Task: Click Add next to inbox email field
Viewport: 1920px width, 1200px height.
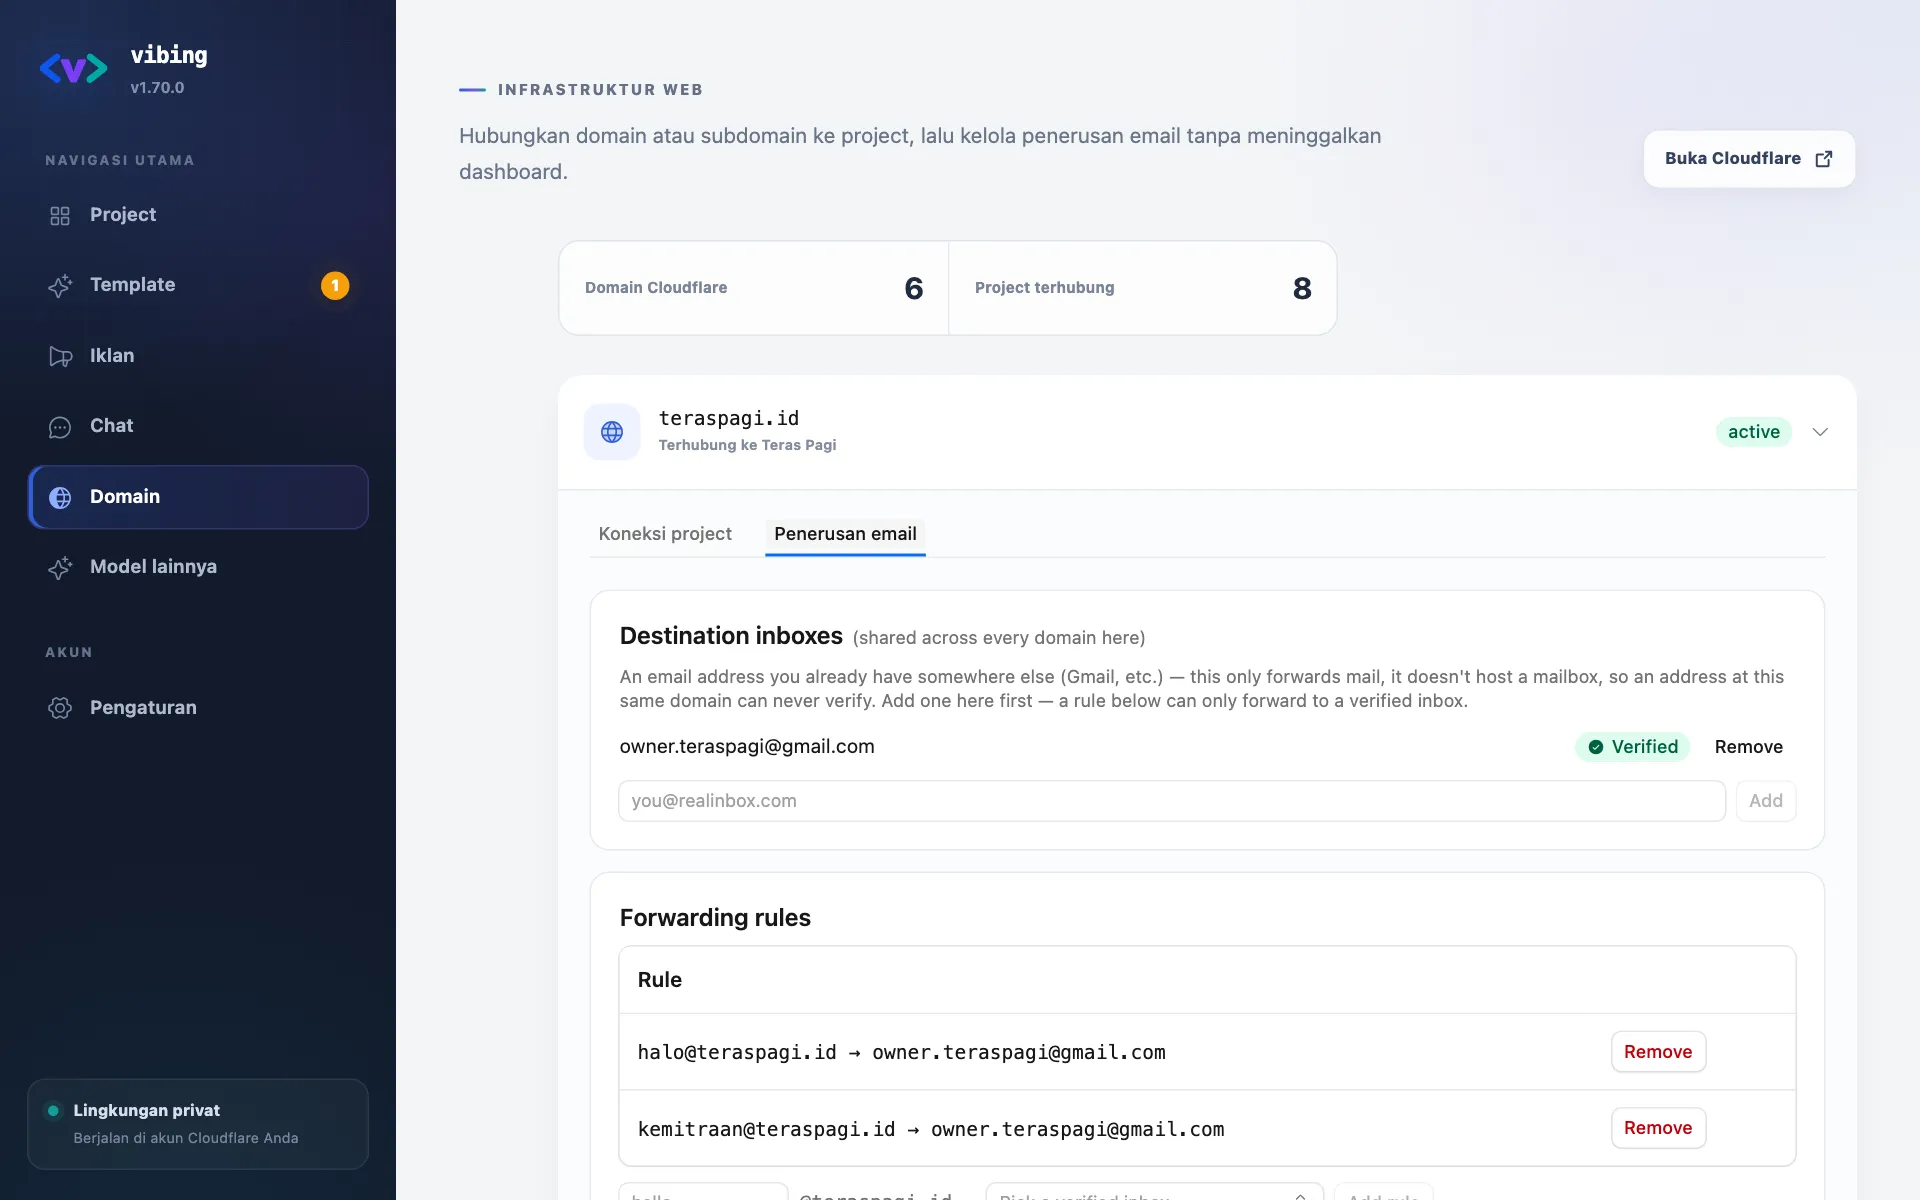Action: coord(1766,801)
